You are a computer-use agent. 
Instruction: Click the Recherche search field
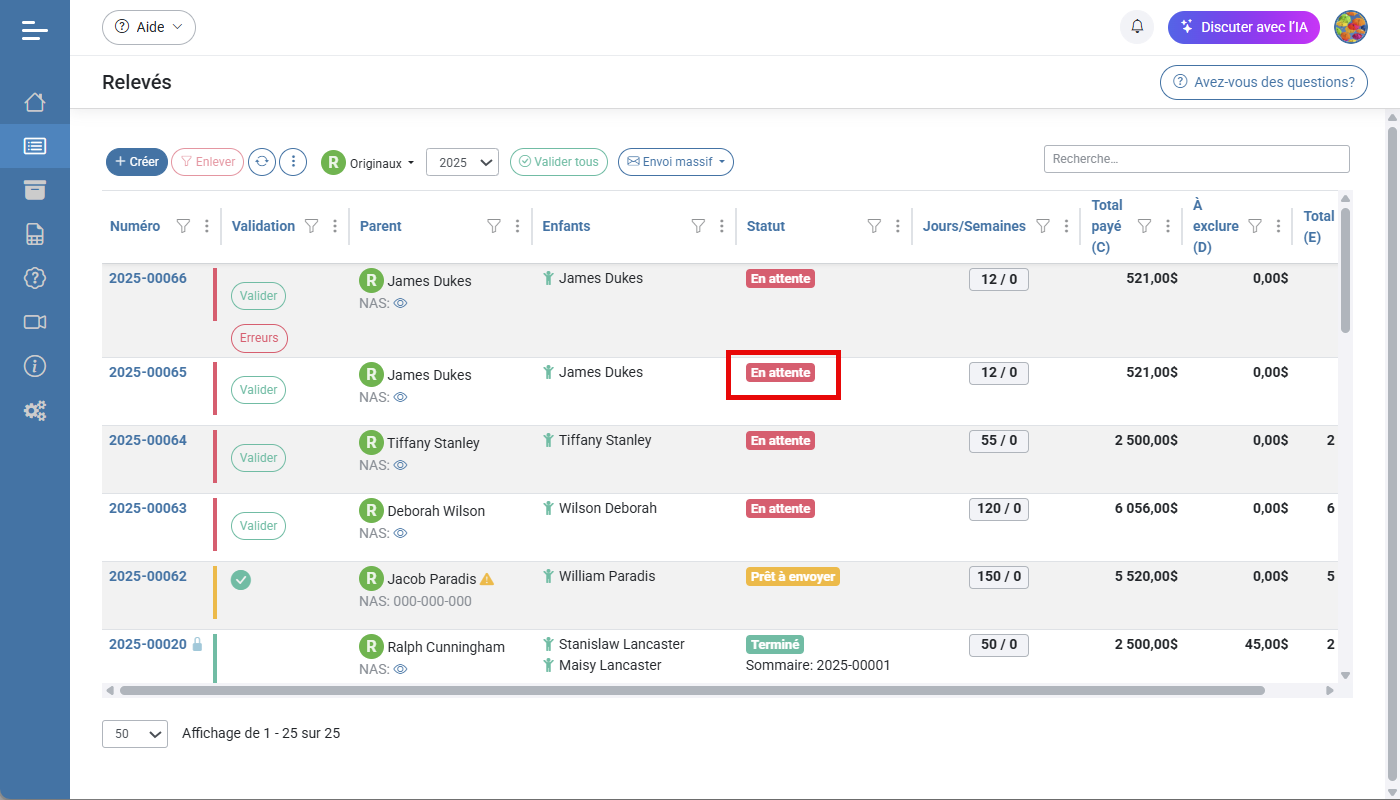point(1196,159)
